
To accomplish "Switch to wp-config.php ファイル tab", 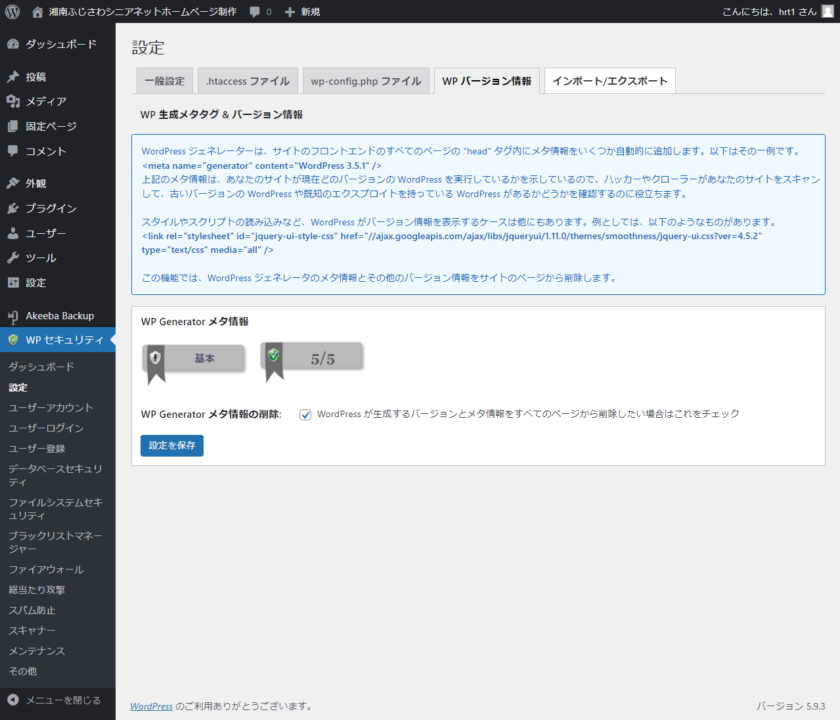I will pyautogui.click(x=366, y=81).
